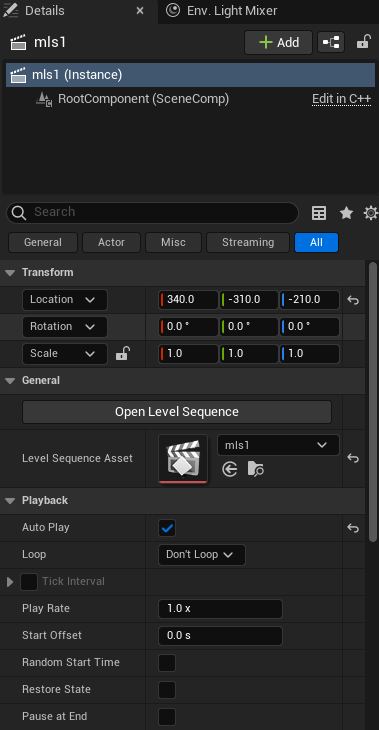Toggle favorites star filter icon
The width and height of the screenshot is (379, 730).
(x=346, y=213)
